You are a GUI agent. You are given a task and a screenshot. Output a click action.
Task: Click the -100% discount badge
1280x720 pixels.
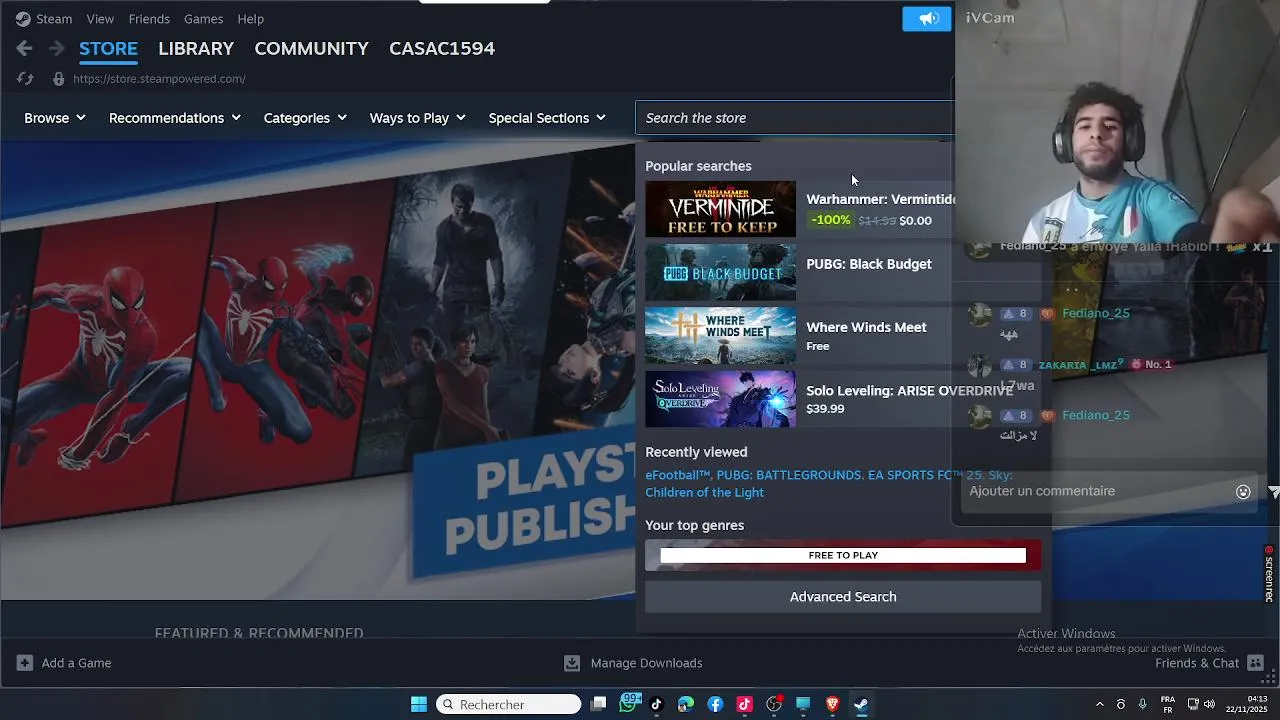pyautogui.click(x=831, y=220)
